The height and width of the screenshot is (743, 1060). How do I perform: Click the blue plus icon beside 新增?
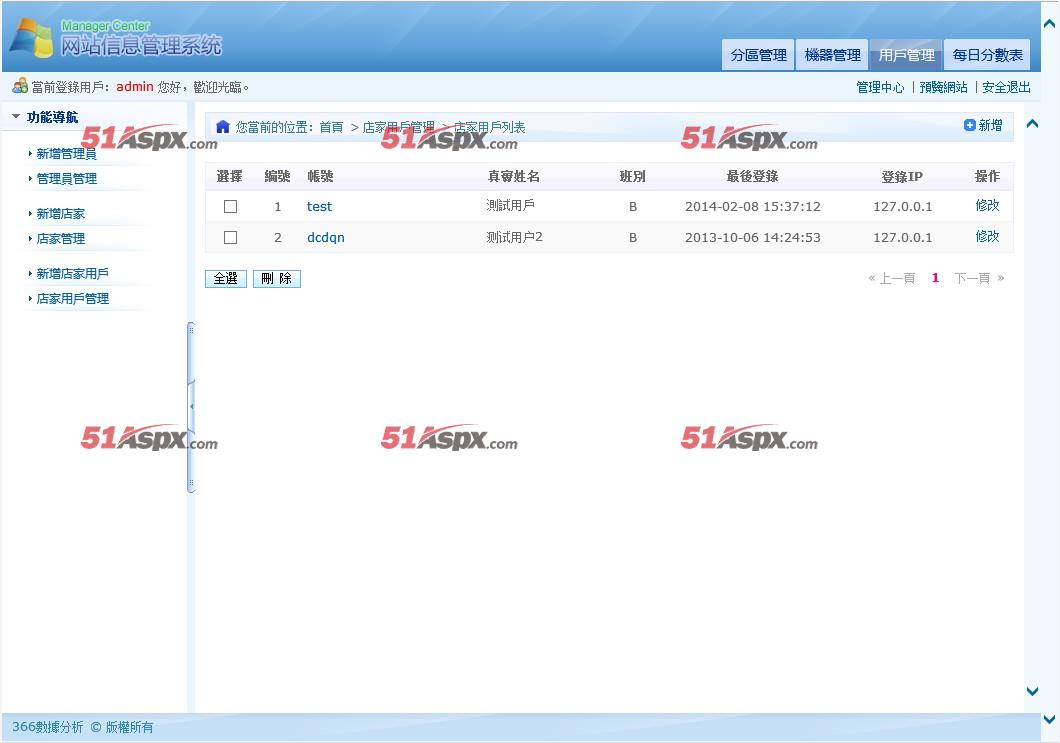pos(969,125)
